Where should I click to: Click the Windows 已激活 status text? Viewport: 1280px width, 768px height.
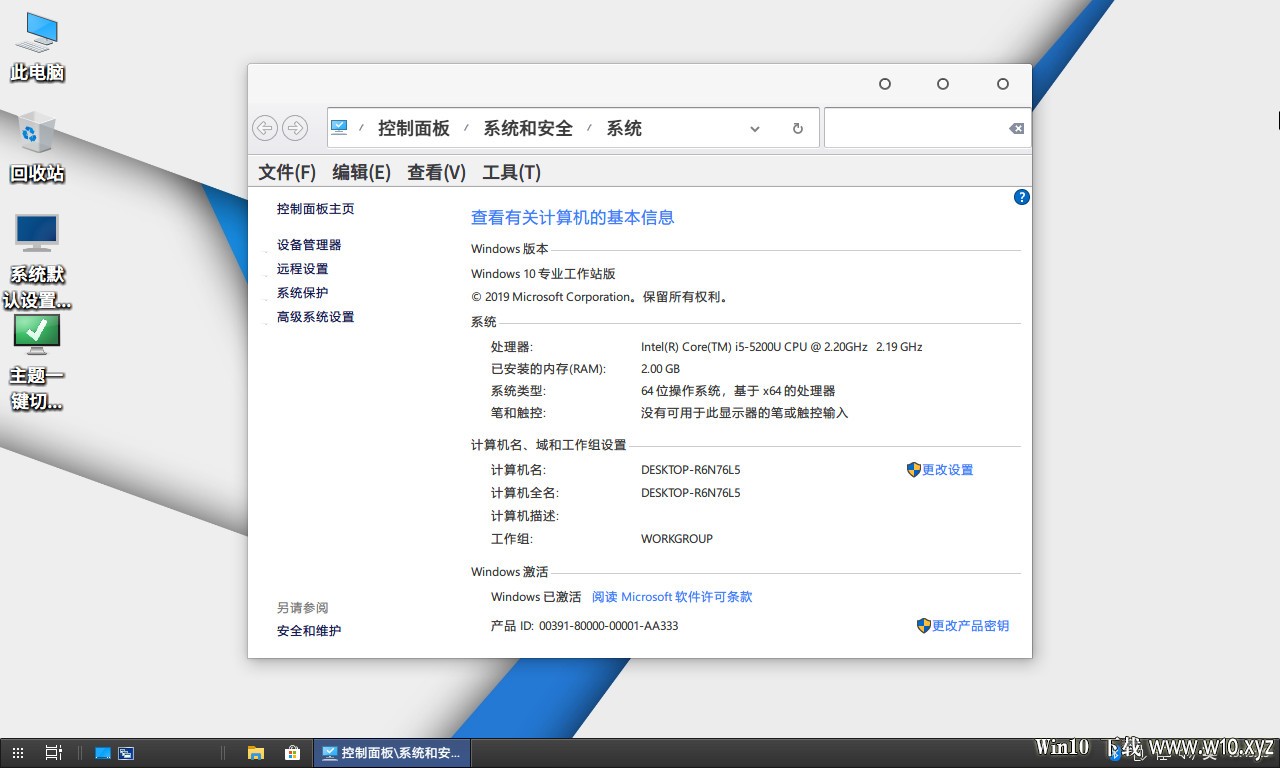coord(536,597)
